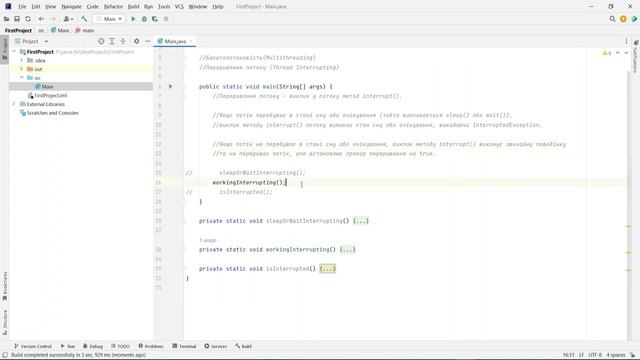Collapse the src folder
Screen dimensions: 640x360
pyautogui.click(x=22, y=78)
